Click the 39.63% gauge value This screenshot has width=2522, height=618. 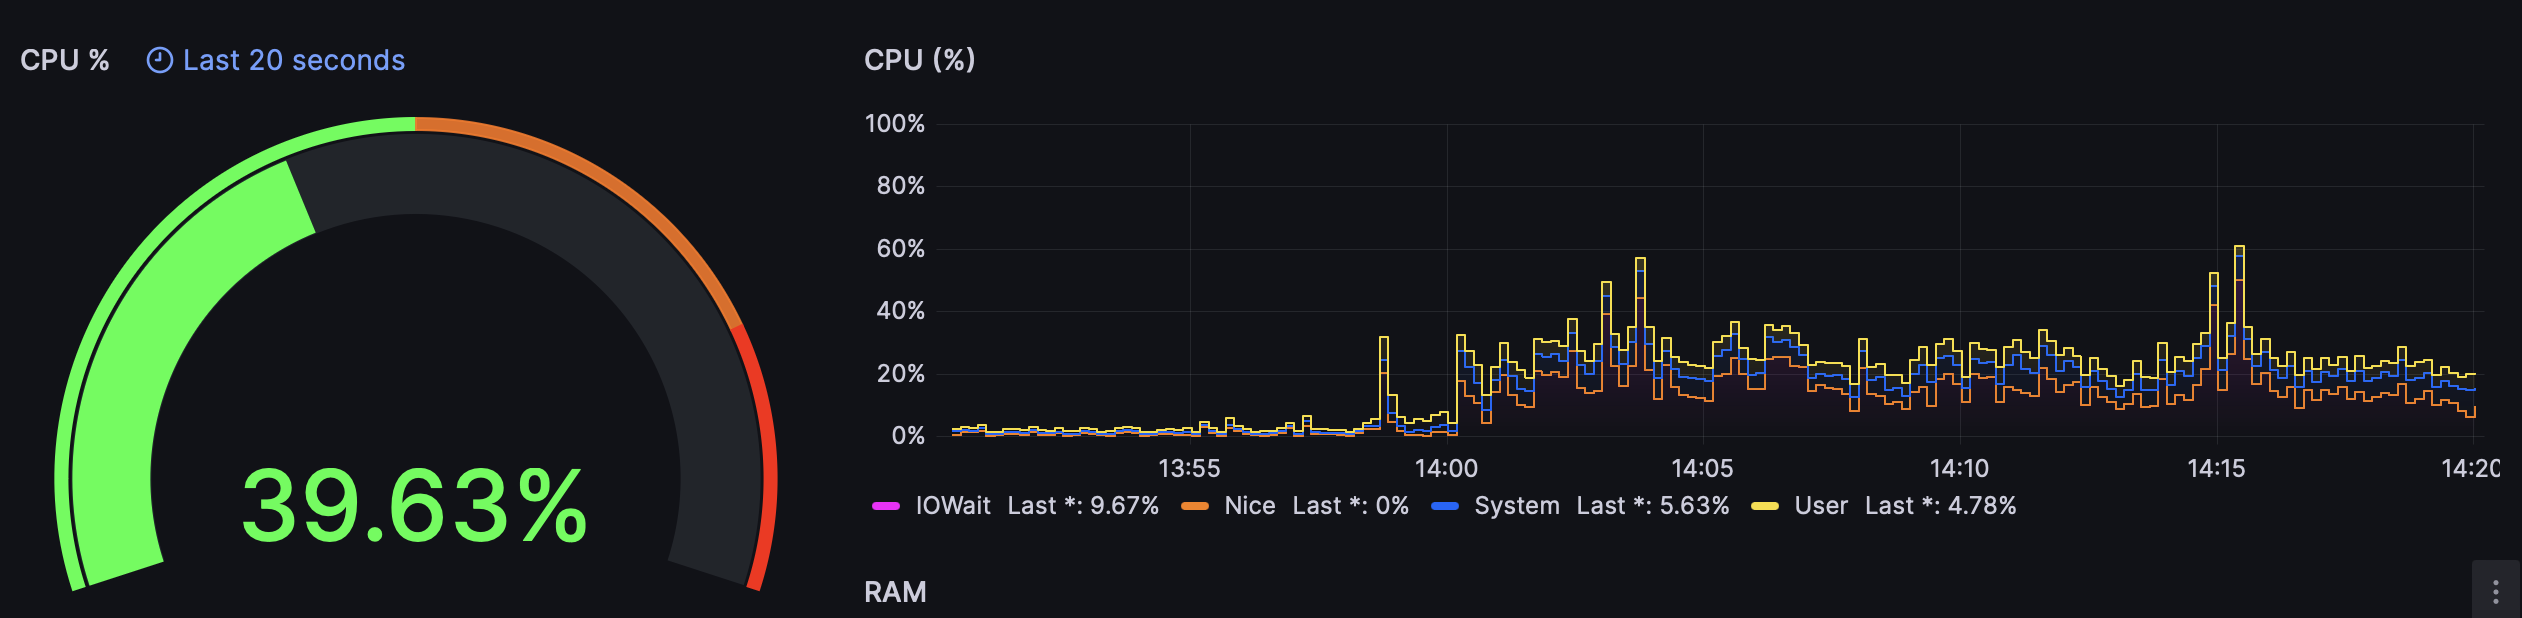coord(414,506)
